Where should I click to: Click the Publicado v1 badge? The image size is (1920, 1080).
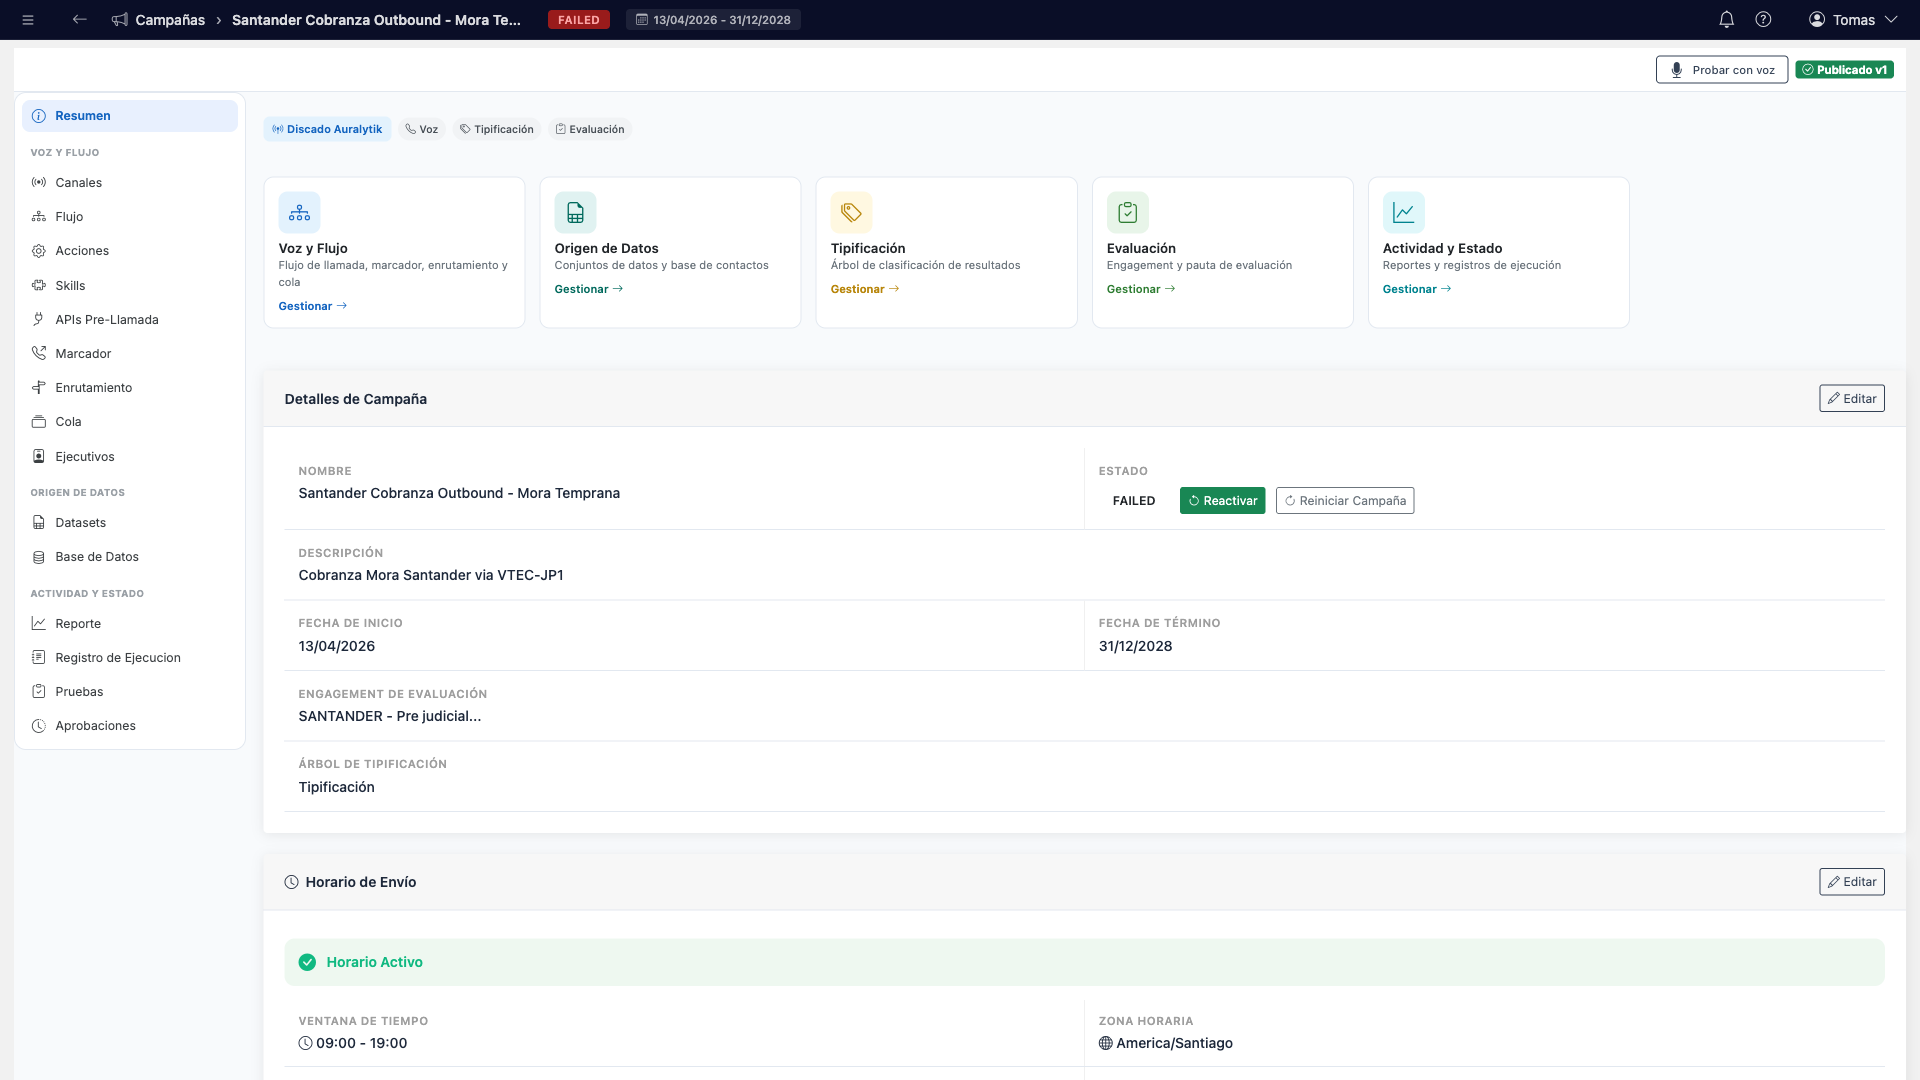point(1844,70)
